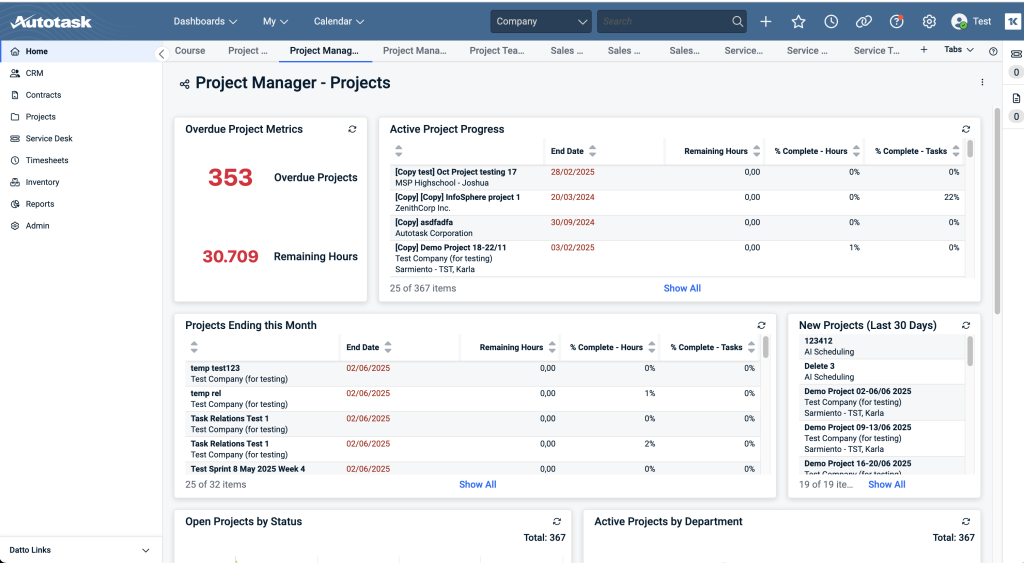Screen dimensions: 1024x563
Task: Click Show All under Active Project Progress
Action: pyautogui.click(x=682, y=288)
